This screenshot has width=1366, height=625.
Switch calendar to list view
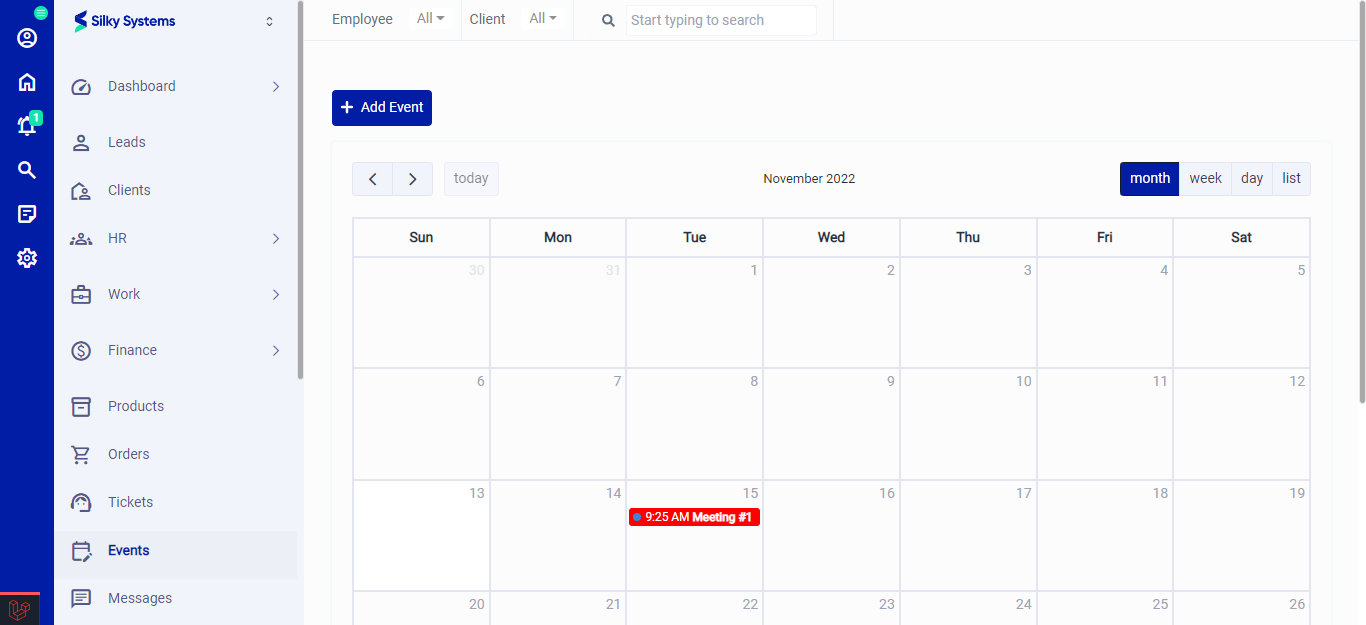pos(1291,179)
